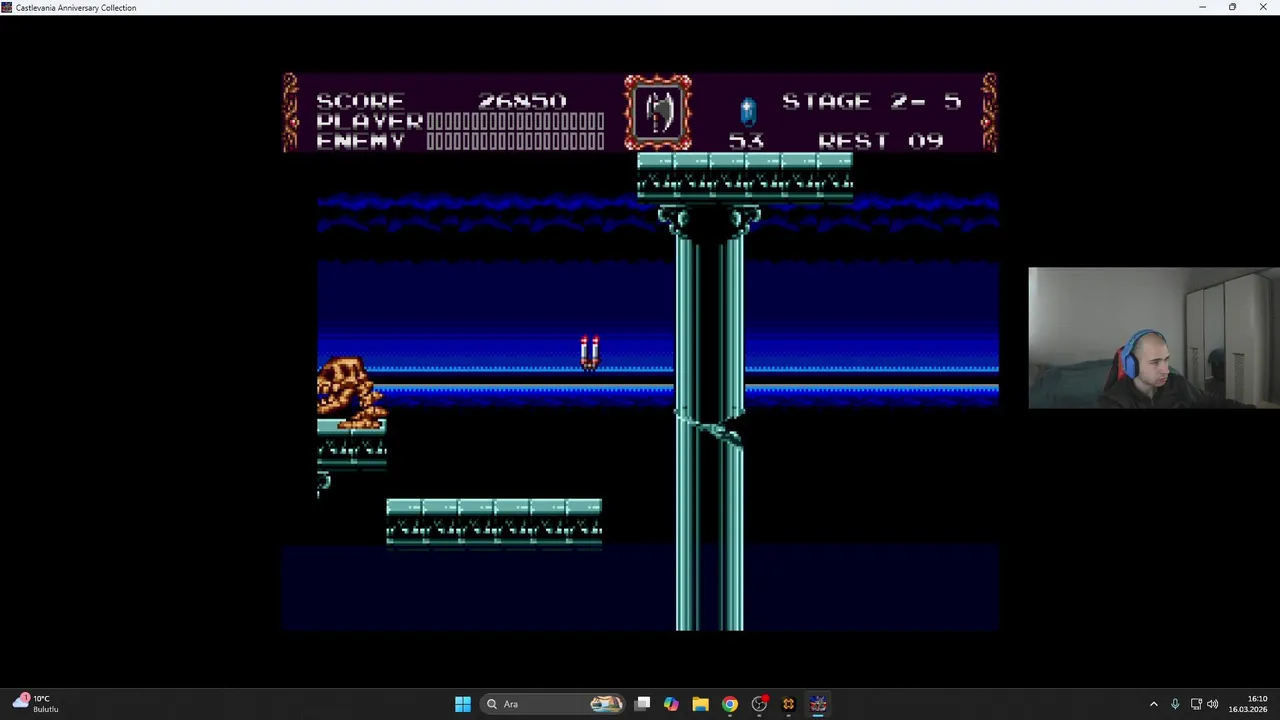Click the blue heart ammo crystal icon

747,111
